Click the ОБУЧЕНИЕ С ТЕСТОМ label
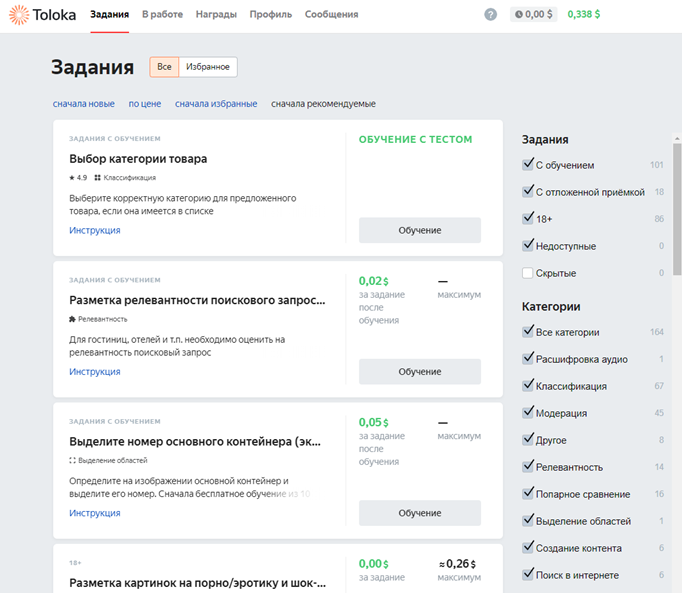 415,139
